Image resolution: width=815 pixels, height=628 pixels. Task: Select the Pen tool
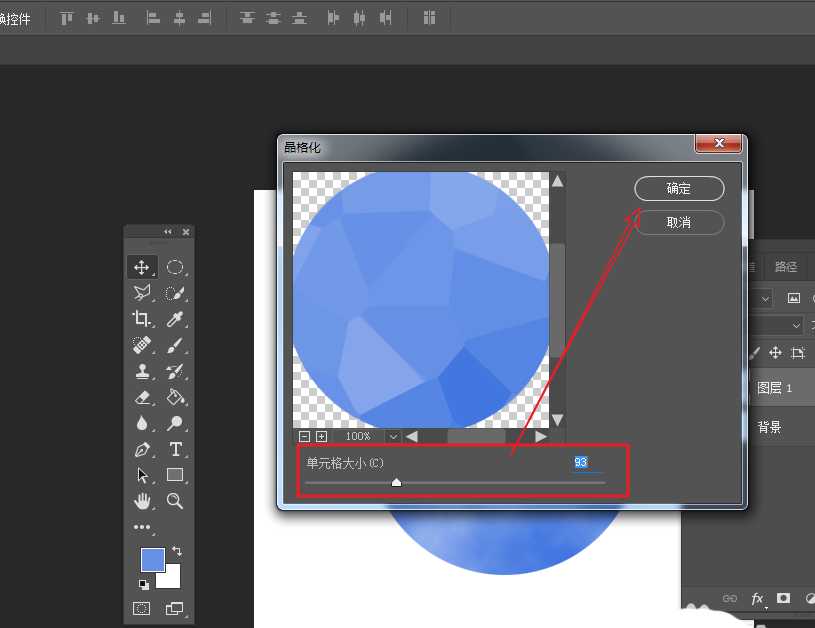coord(142,449)
